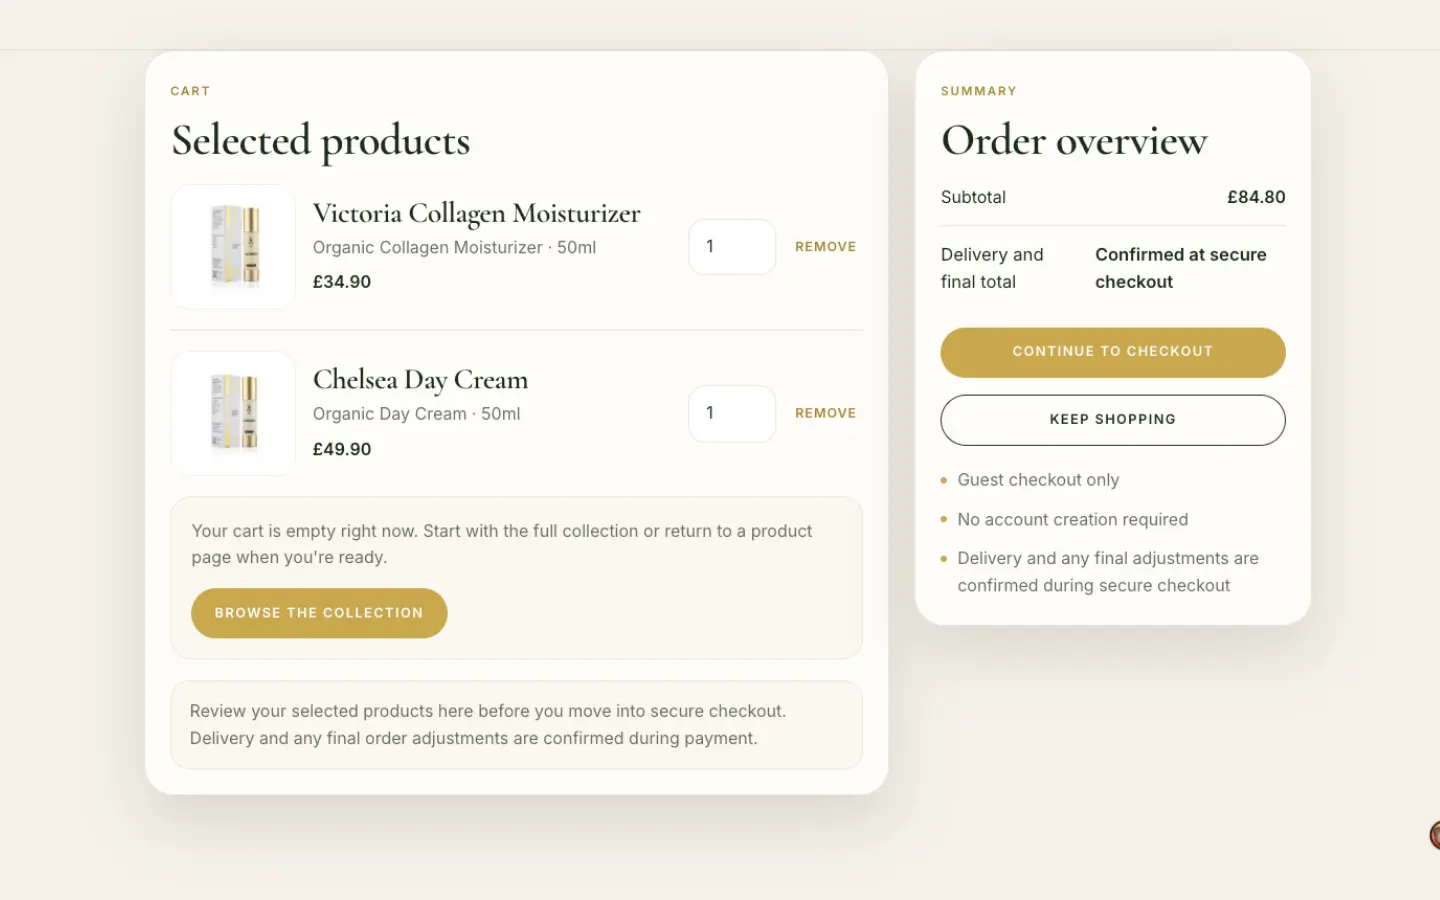Click the Victoria Collagen Moisturizer product thumbnail
Screen dimensions: 1440x900
[x=232, y=246]
